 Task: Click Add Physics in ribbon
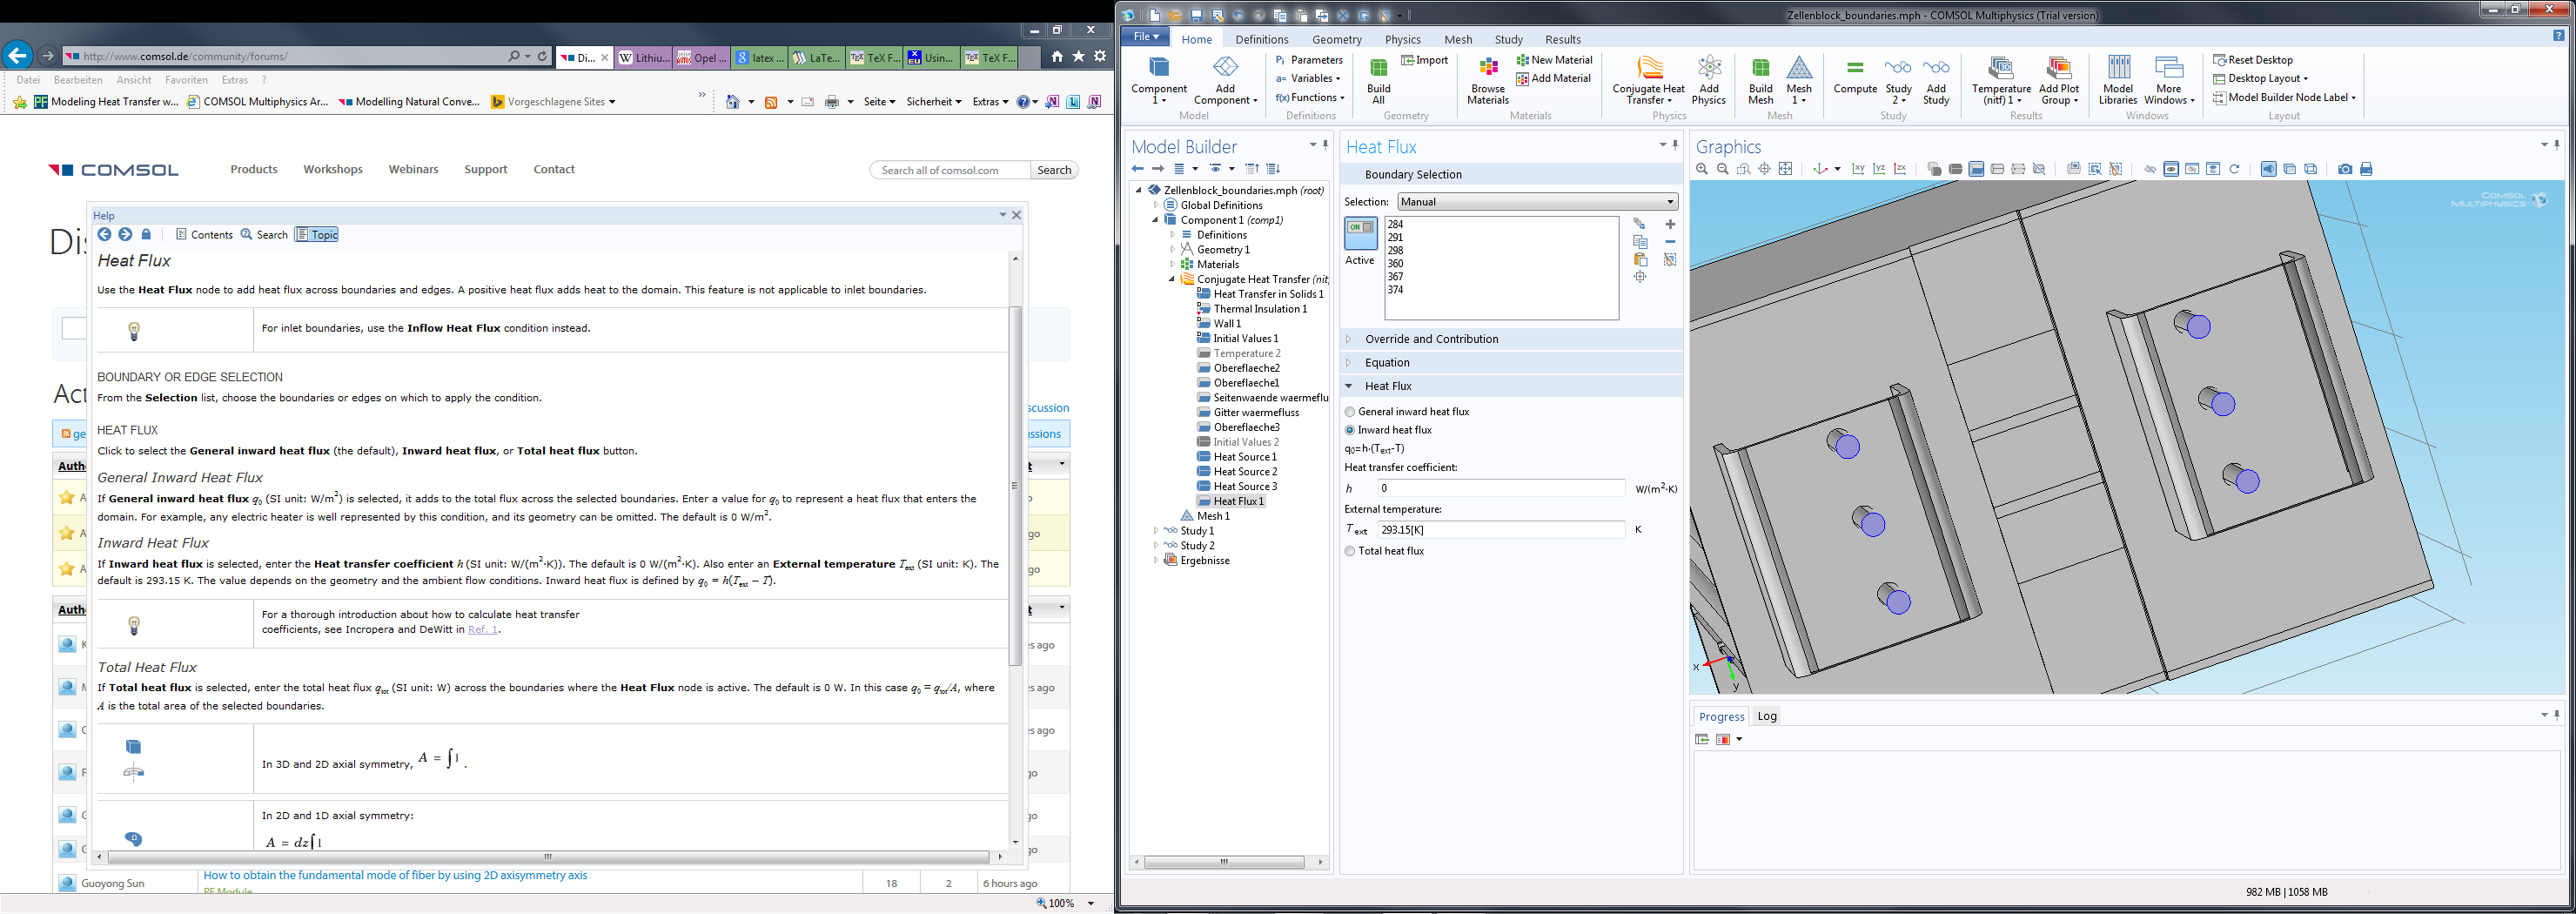pyautogui.click(x=1708, y=80)
